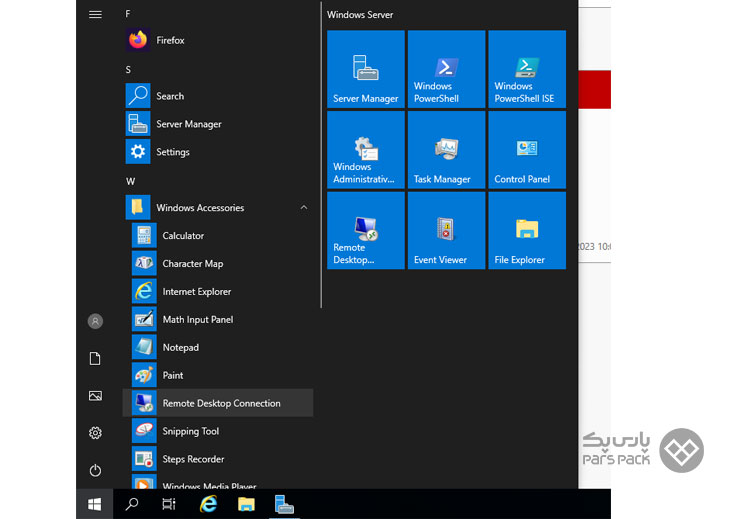750x519 pixels.
Task: Open the Windows PowerShell ISE tile
Action: pyautogui.click(x=527, y=69)
